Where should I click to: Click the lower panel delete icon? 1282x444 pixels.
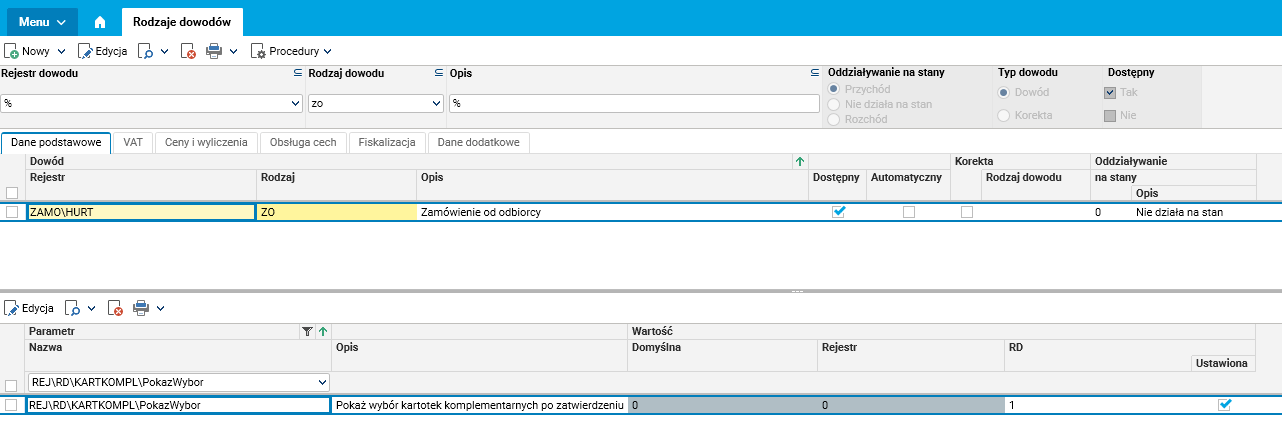pyautogui.click(x=115, y=308)
